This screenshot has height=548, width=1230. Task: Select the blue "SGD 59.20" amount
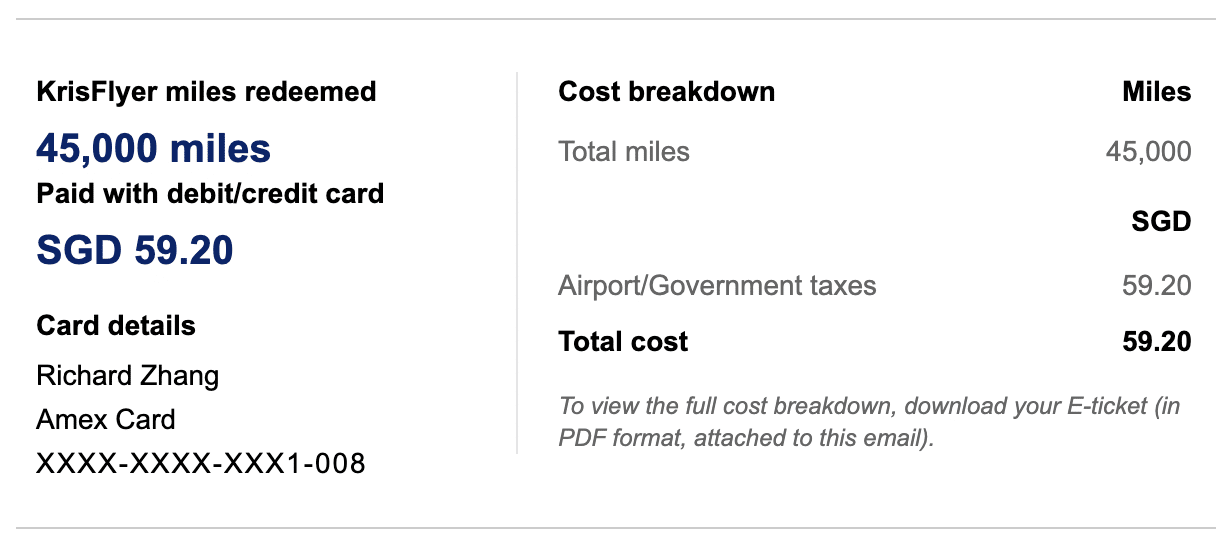coord(135,251)
